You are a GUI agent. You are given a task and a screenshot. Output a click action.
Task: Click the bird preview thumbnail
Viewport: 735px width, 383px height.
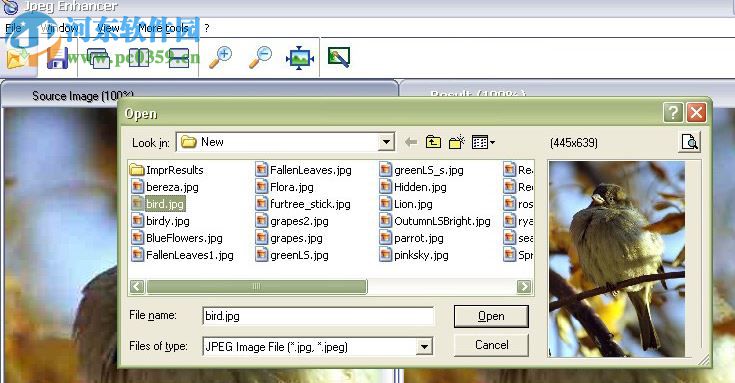point(617,259)
